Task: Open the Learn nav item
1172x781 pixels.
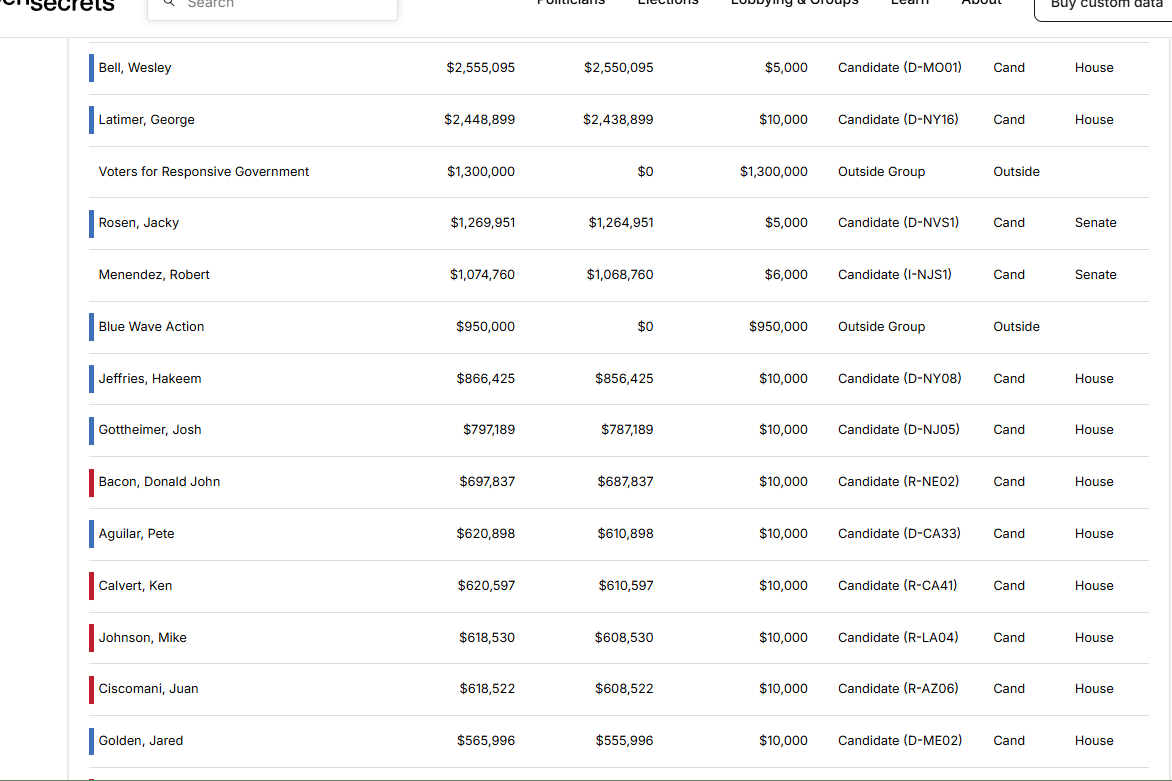Action: [910, 4]
